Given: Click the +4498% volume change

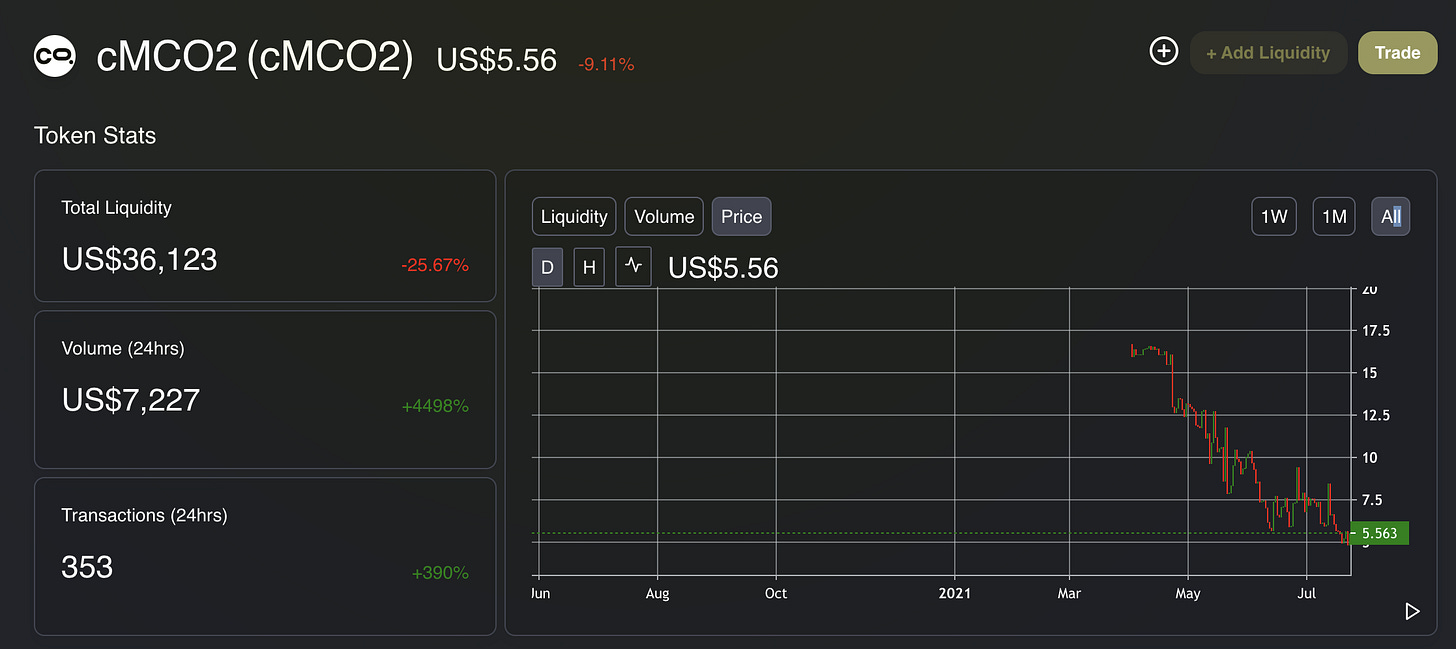Looking at the screenshot, I should click(435, 406).
